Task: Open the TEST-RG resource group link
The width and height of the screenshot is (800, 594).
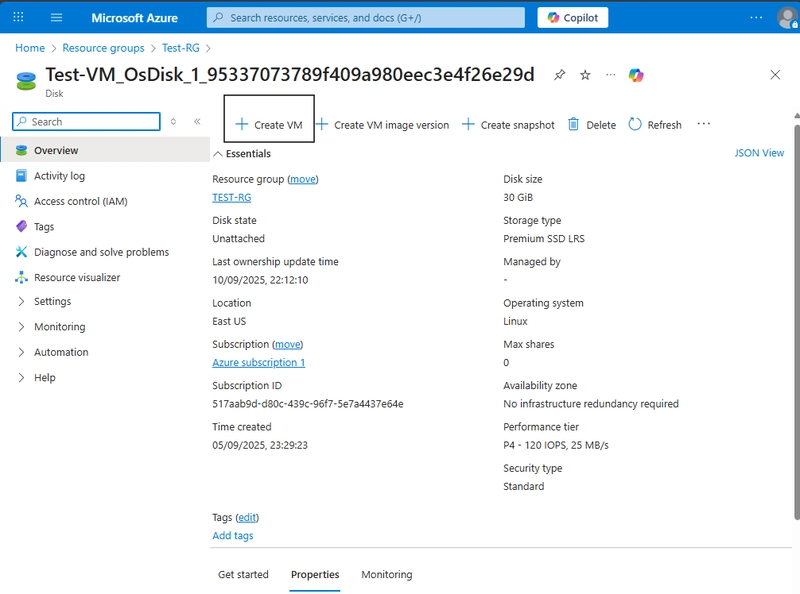Action: coord(232,197)
